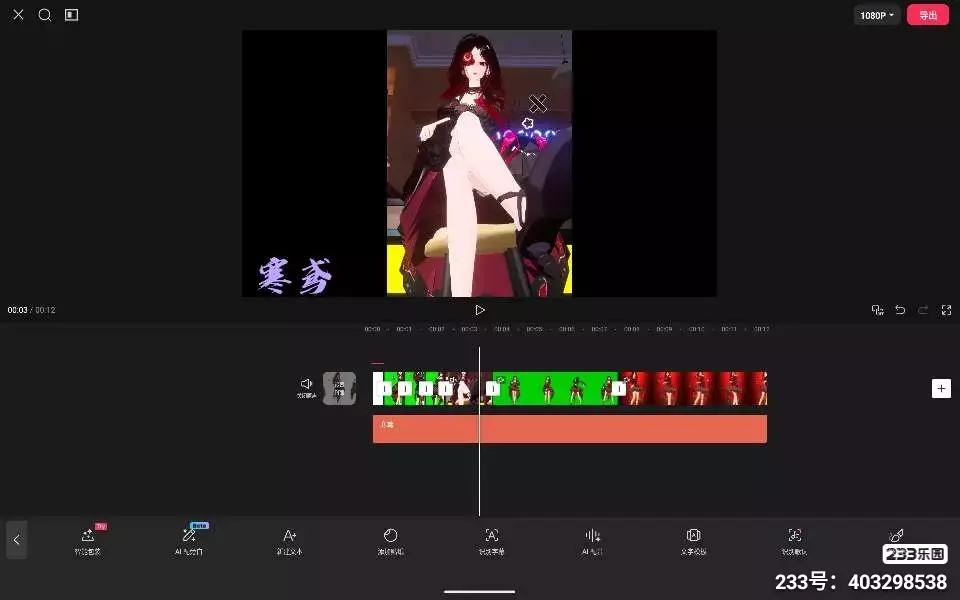Close the editor with the X icon

(18, 15)
